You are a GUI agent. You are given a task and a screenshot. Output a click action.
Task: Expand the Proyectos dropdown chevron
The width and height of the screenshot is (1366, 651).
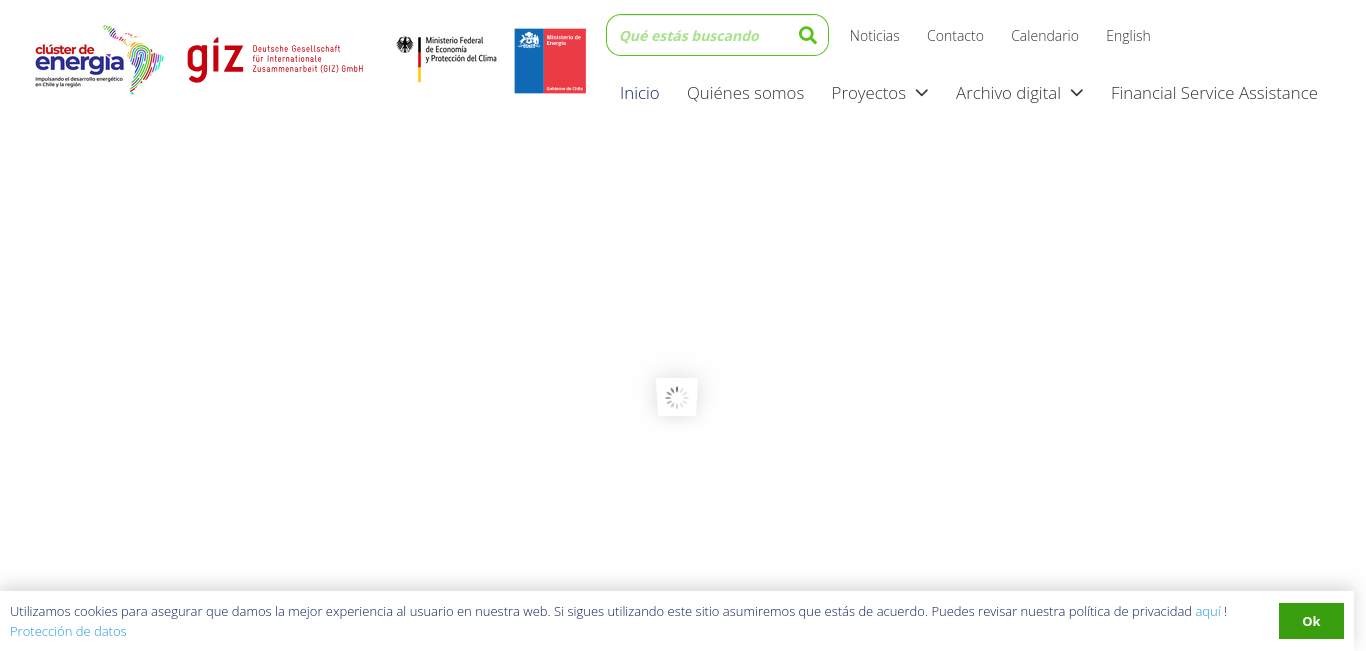pyautogui.click(x=922, y=93)
